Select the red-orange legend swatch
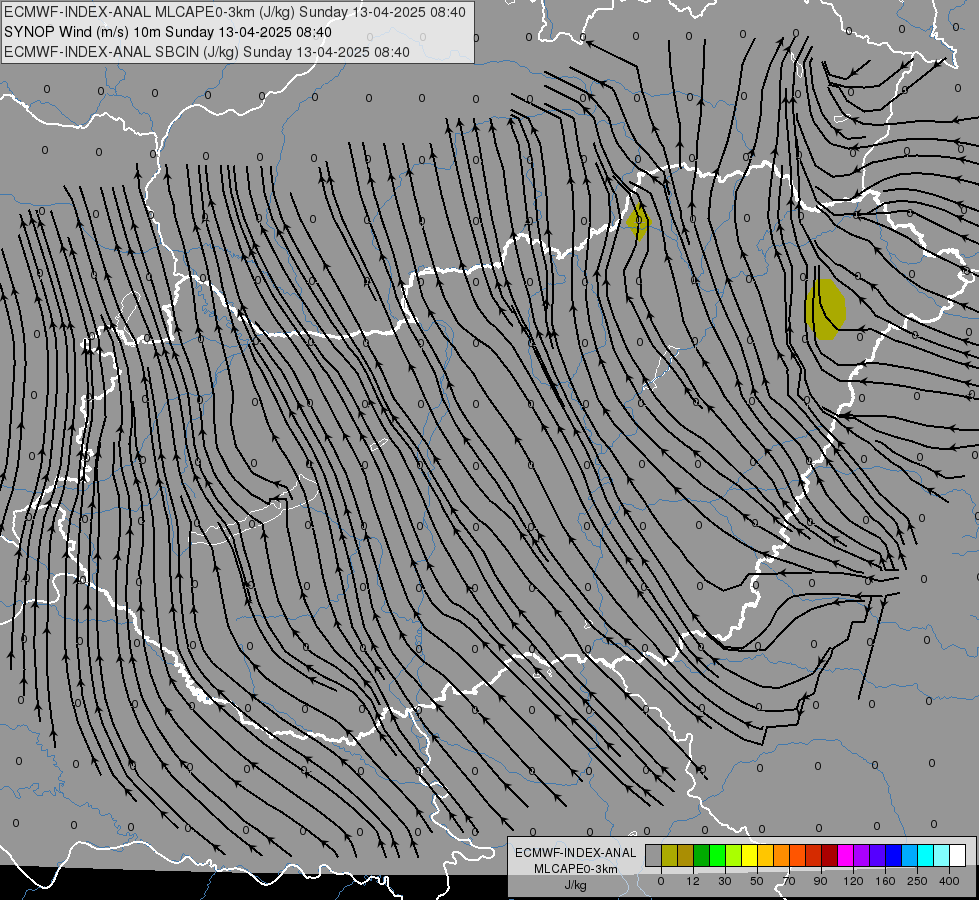Image resolution: width=979 pixels, height=900 pixels. [798, 855]
